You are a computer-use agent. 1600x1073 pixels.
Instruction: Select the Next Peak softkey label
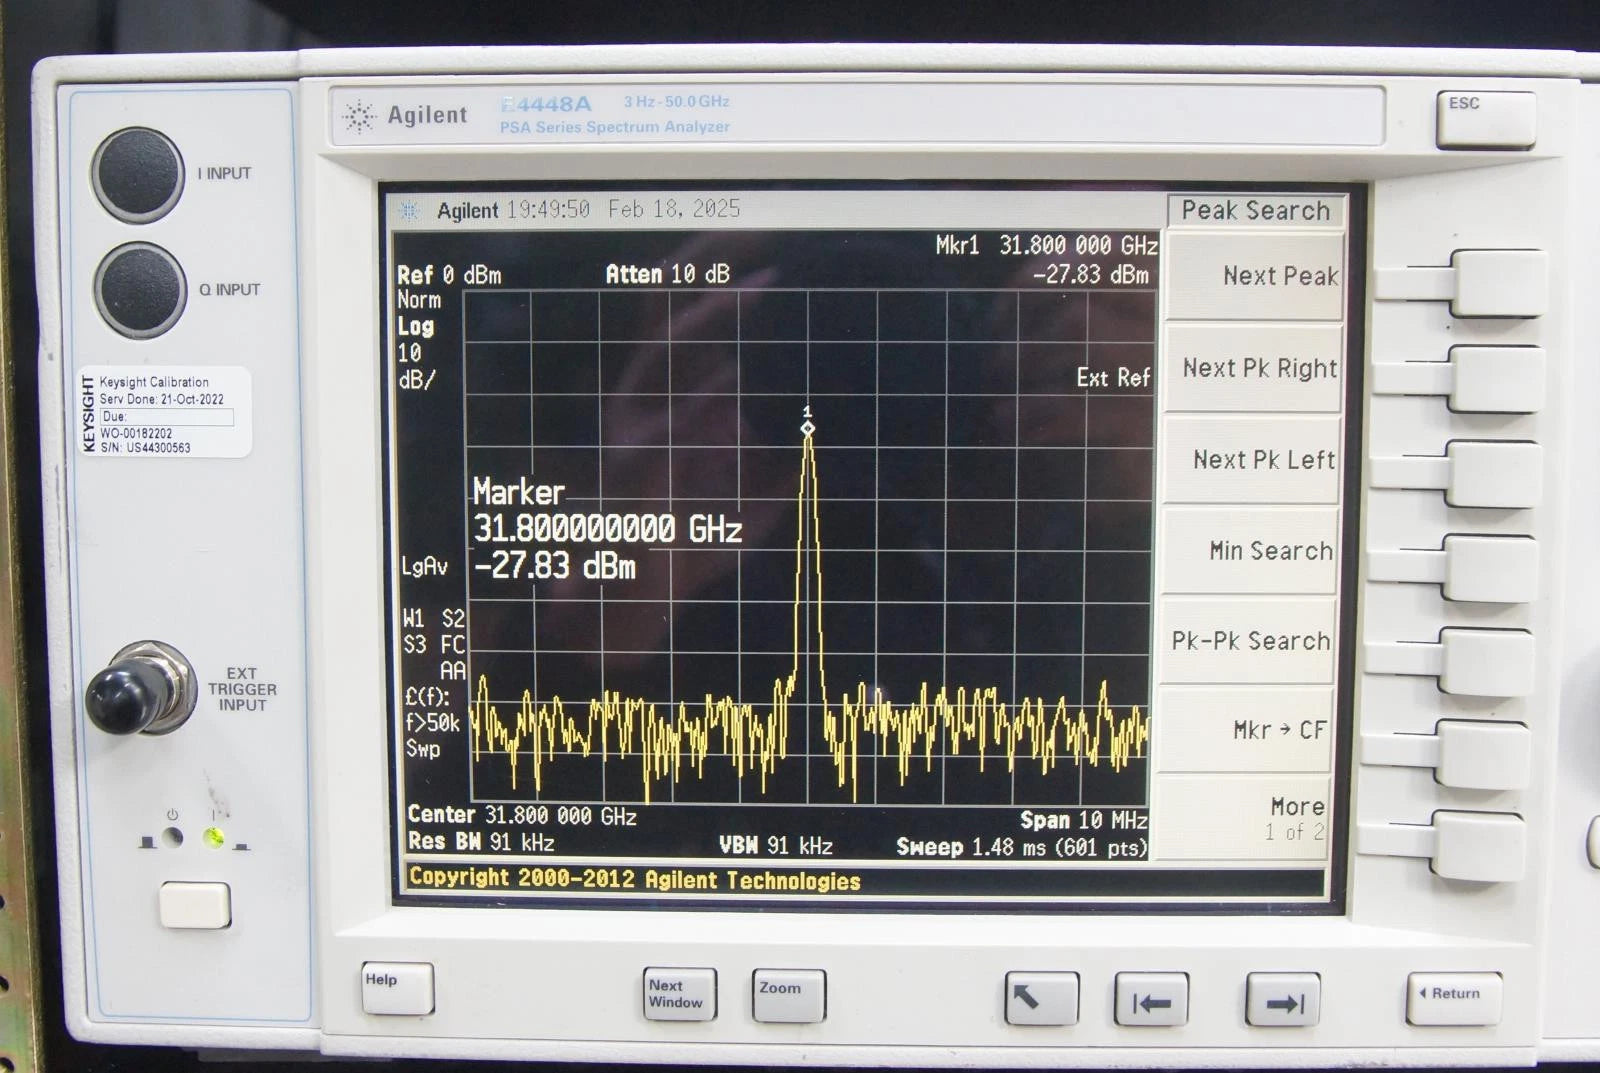point(1280,276)
